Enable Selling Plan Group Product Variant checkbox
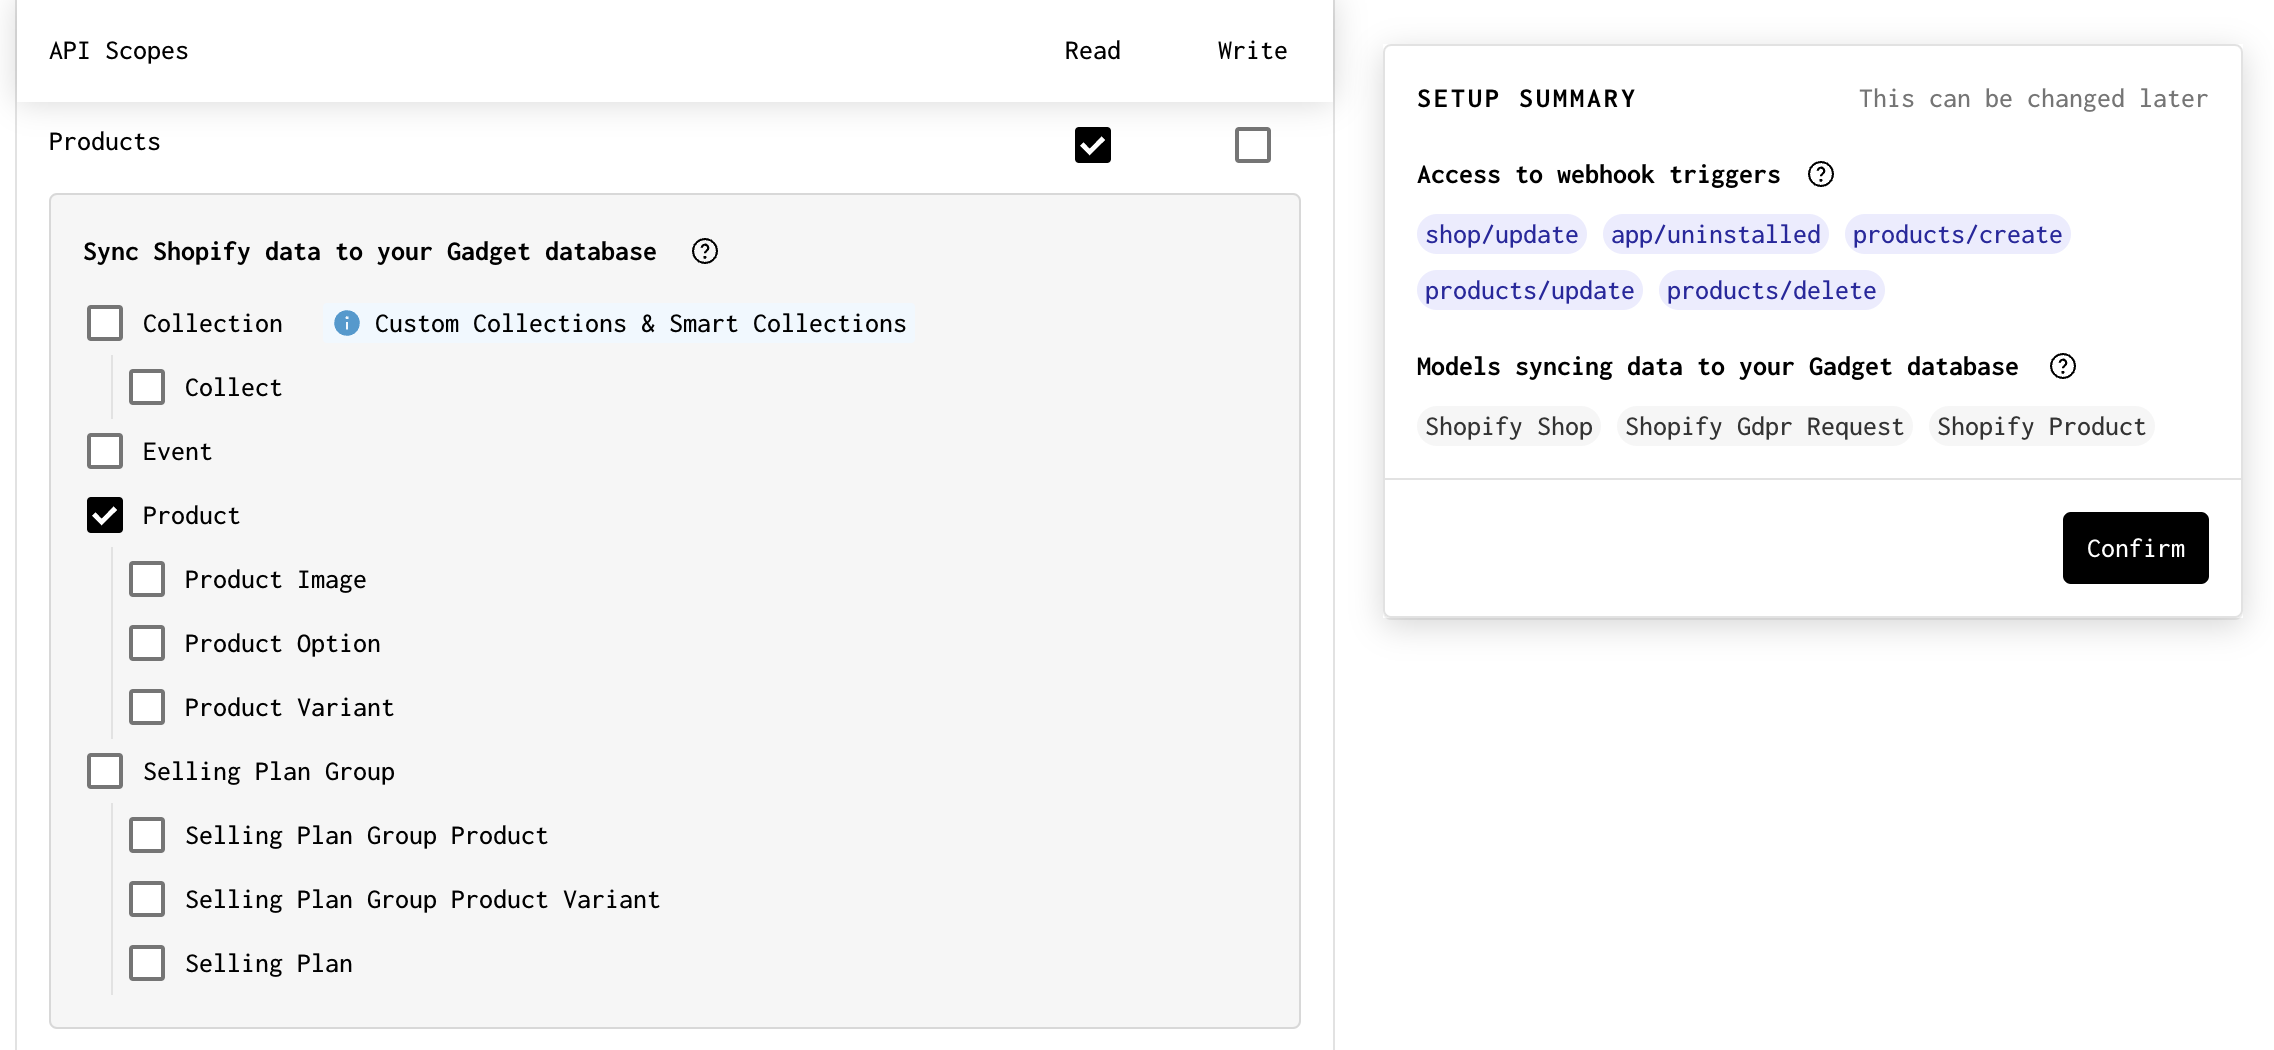The height and width of the screenshot is (1050, 2274). 147,899
